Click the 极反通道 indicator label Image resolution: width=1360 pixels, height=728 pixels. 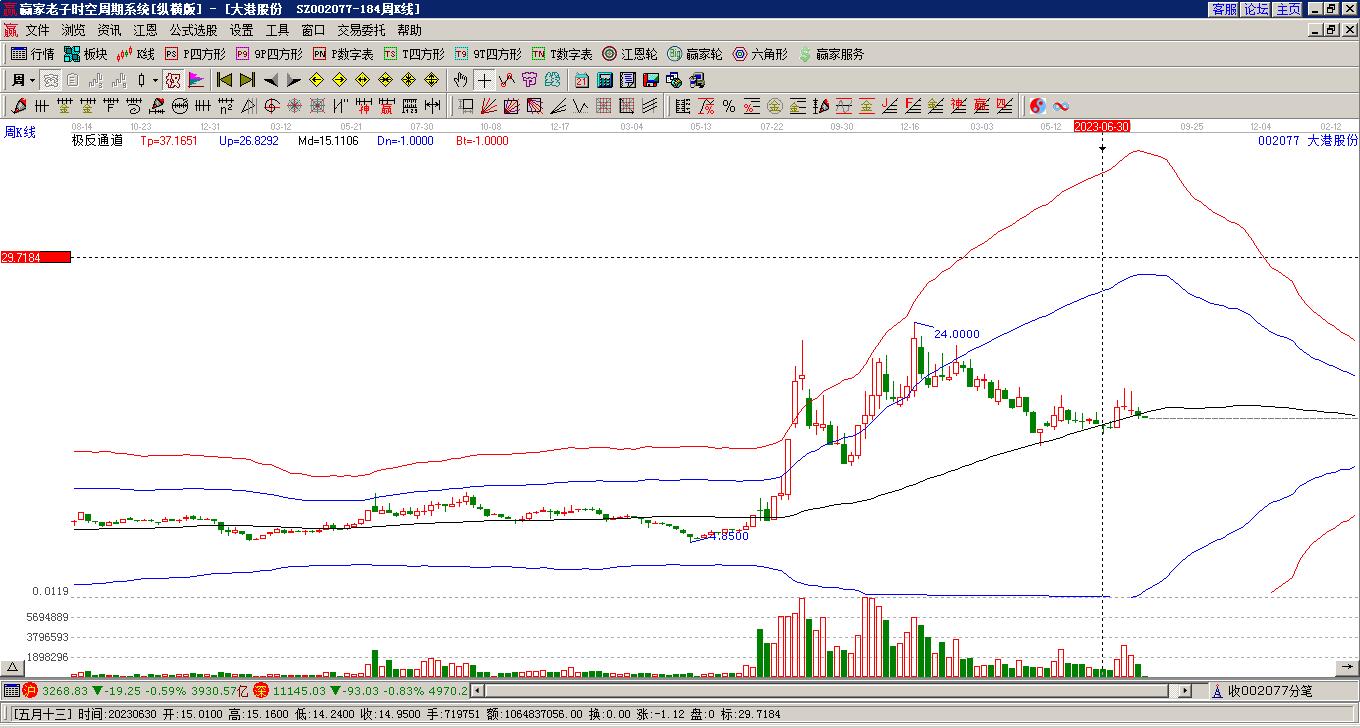(x=97, y=141)
